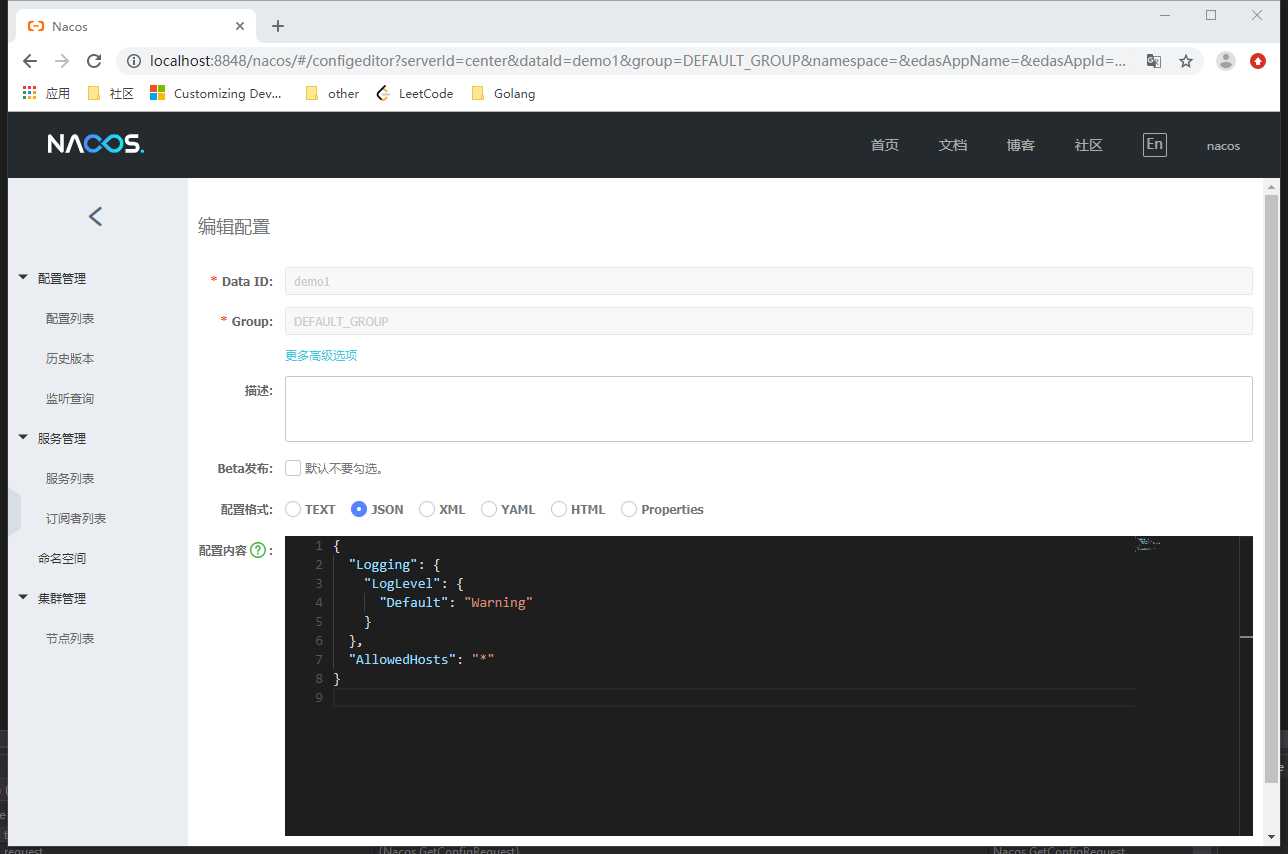Open site information icon in address bar
The width and height of the screenshot is (1288, 854).
pos(134,61)
